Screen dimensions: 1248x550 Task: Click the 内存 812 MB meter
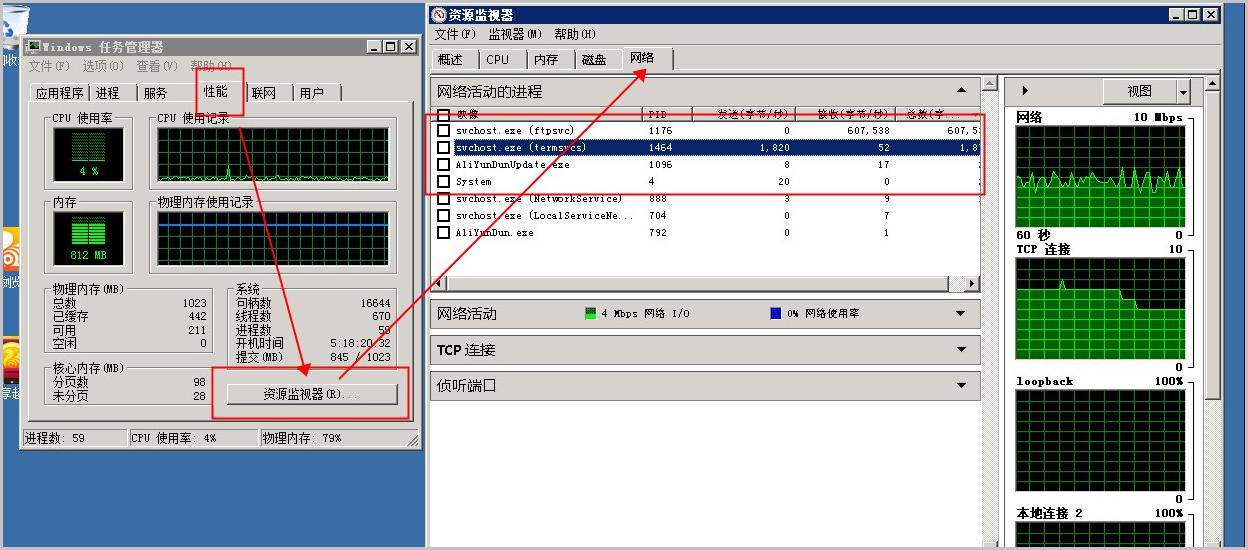tap(89, 240)
